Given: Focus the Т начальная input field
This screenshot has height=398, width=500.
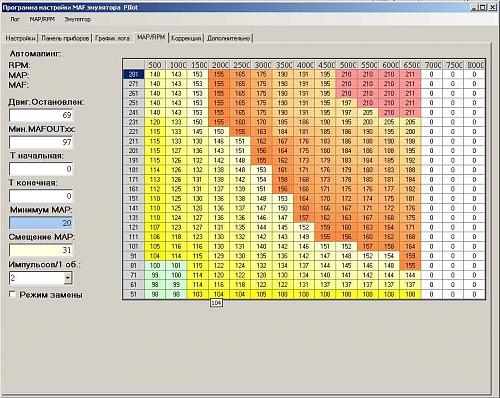Looking at the screenshot, I should coord(41,169).
